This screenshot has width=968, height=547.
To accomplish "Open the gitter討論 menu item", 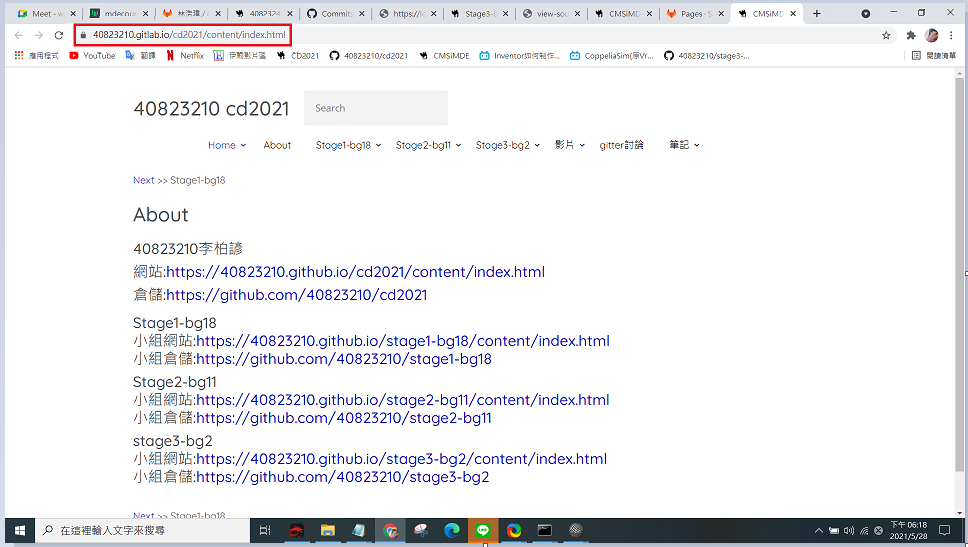I will click(621, 145).
